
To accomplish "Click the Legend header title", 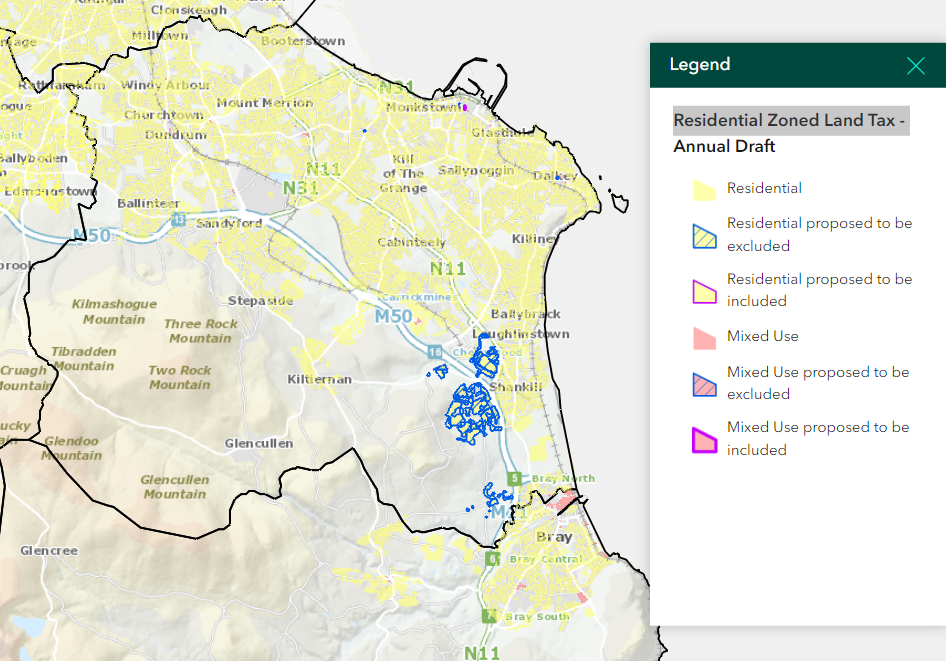I will [700, 65].
